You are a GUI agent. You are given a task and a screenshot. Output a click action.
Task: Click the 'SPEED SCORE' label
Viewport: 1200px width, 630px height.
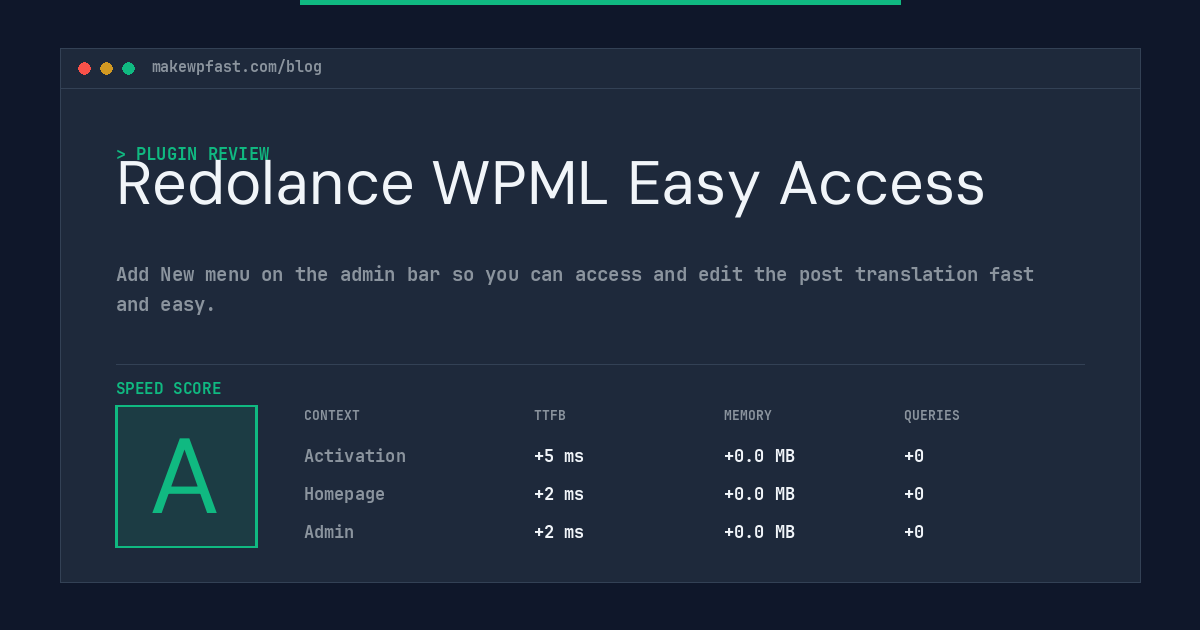[x=169, y=389]
